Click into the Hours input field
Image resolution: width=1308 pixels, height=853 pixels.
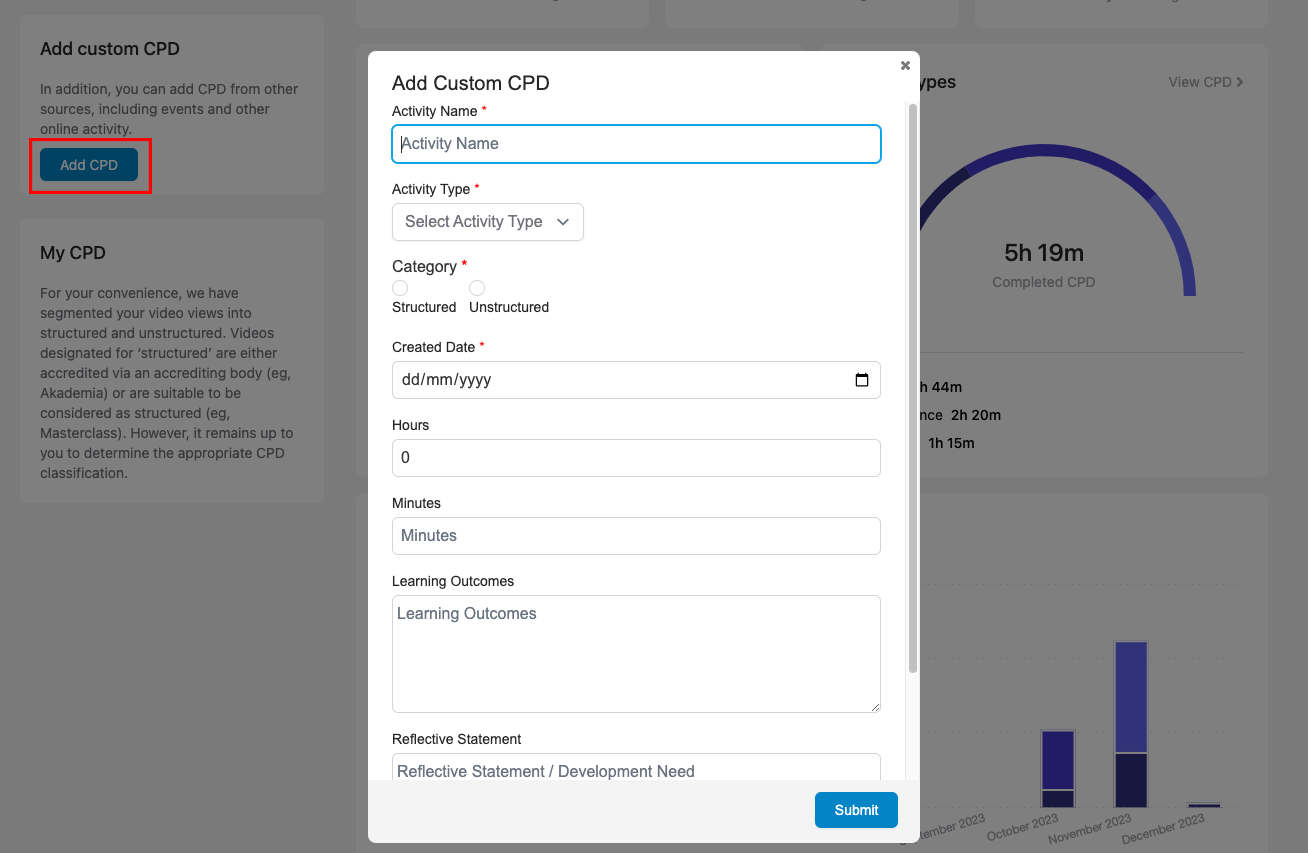pyautogui.click(x=636, y=458)
